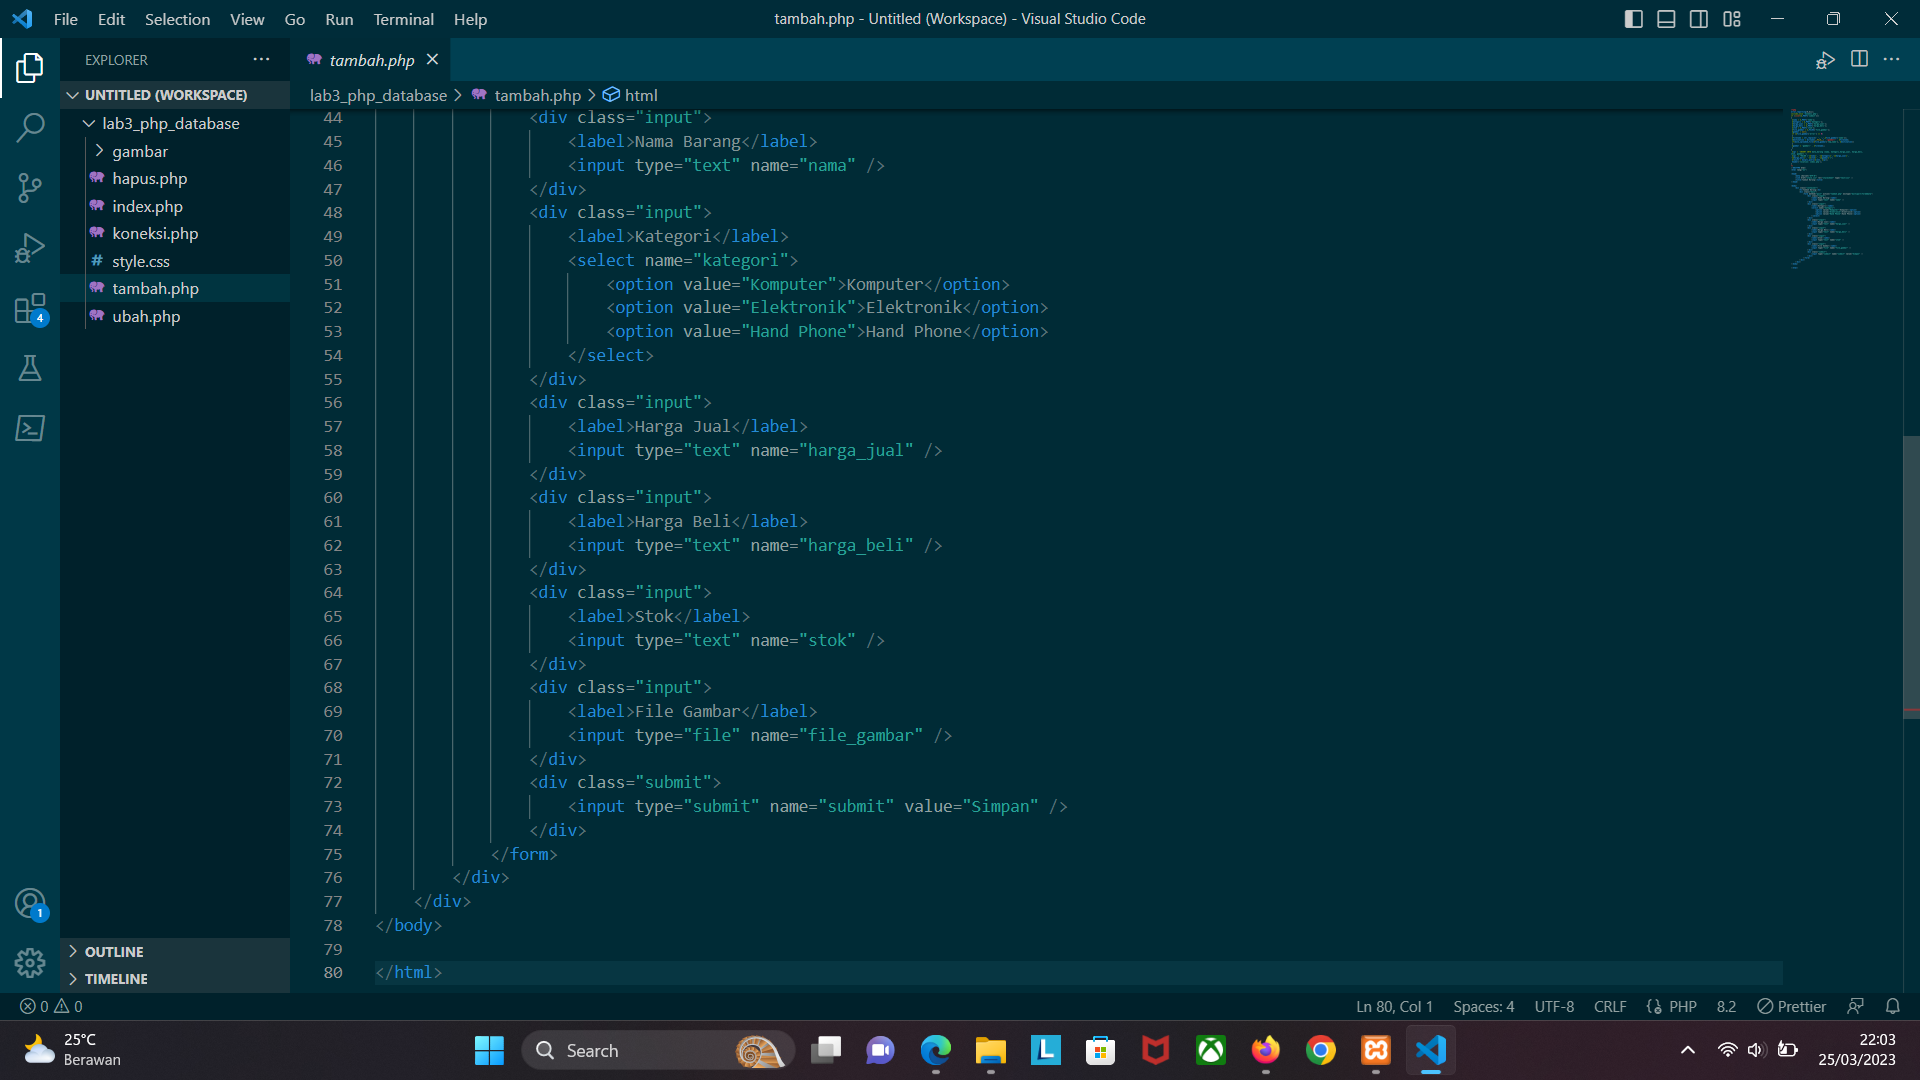This screenshot has width=1920, height=1080.
Task: Switch to the tambah.php editor tab
Action: 370,60
